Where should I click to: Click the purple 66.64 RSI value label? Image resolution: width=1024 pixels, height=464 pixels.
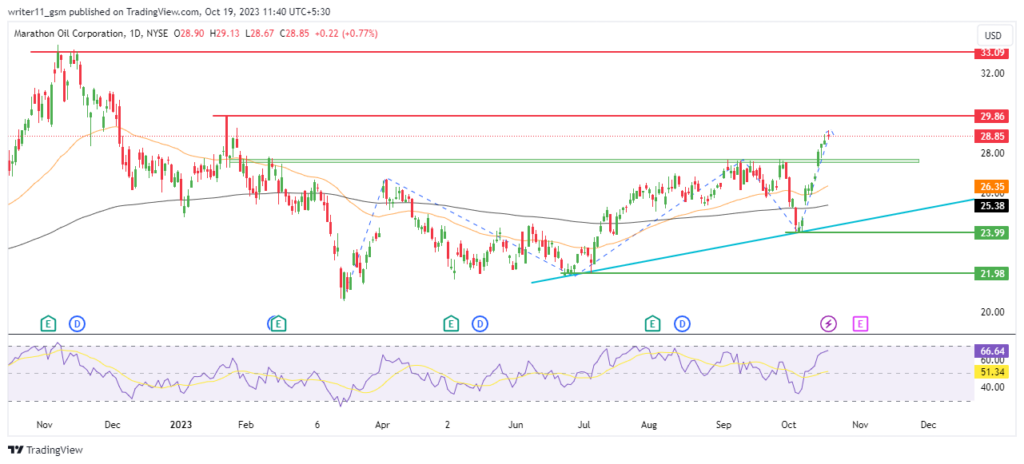click(x=990, y=350)
